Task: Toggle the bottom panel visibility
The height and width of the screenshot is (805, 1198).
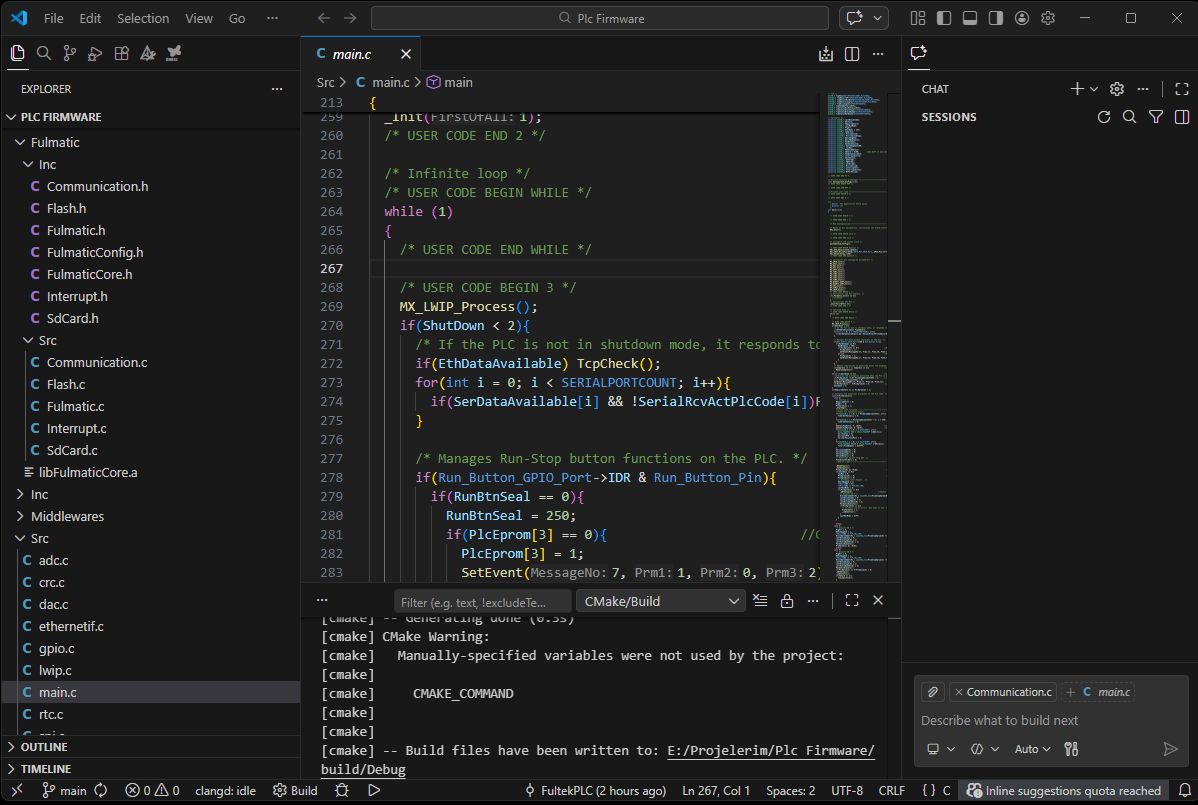Action: point(969,18)
